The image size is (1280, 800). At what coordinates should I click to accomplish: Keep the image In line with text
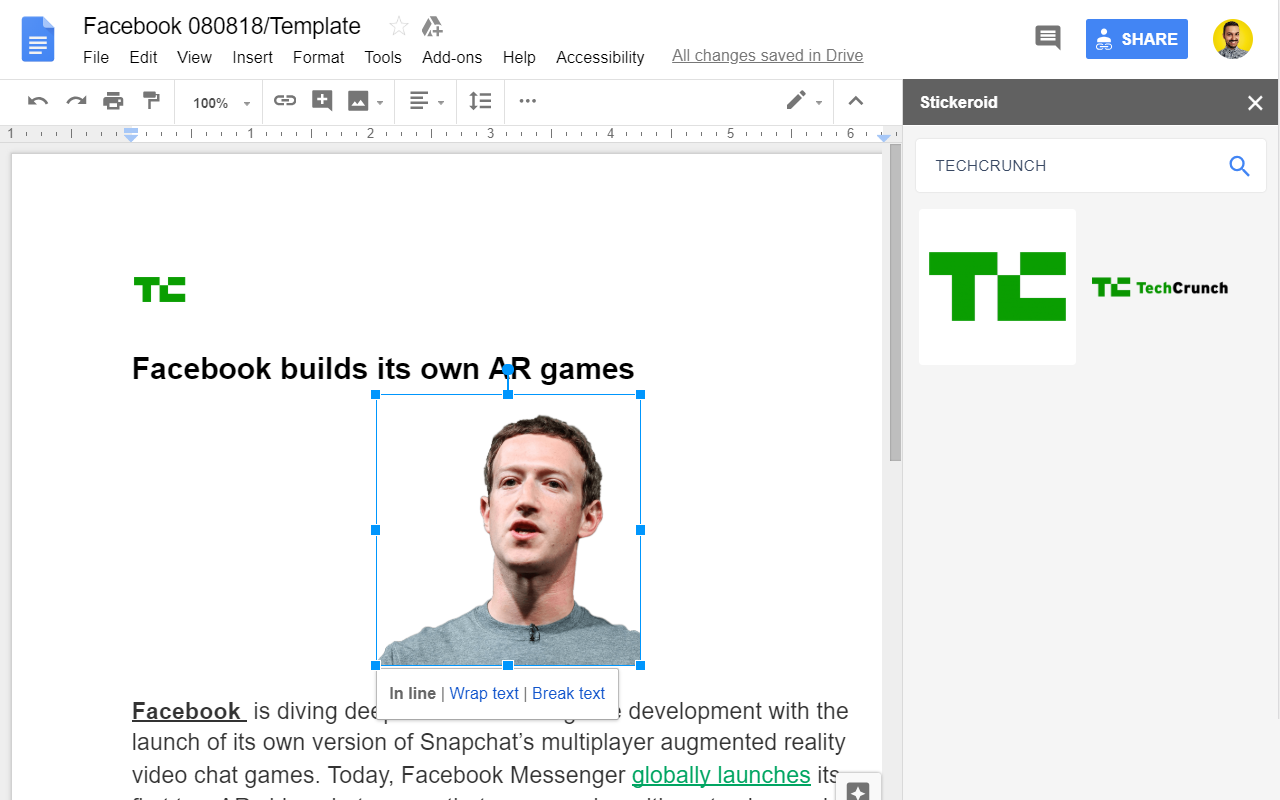tap(412, 693)
